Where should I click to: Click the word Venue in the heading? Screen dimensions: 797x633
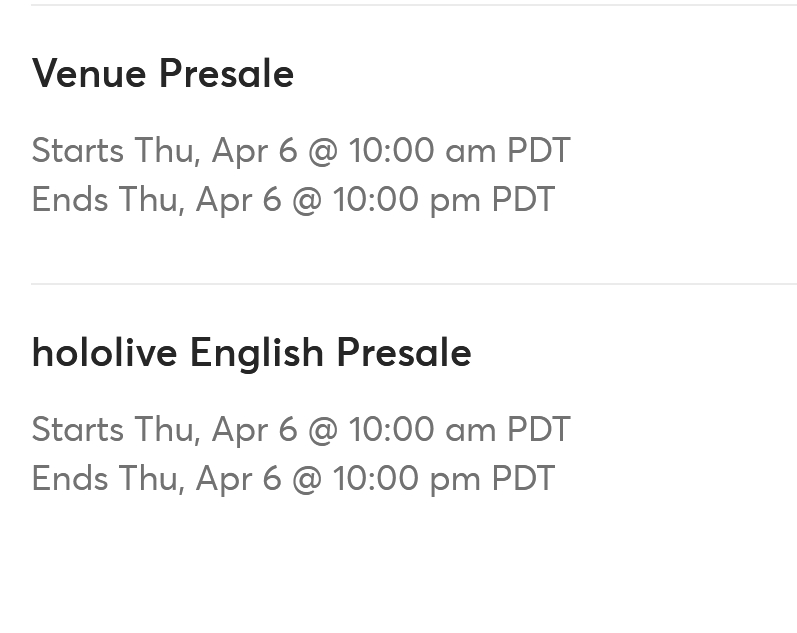tap(89, 74)
